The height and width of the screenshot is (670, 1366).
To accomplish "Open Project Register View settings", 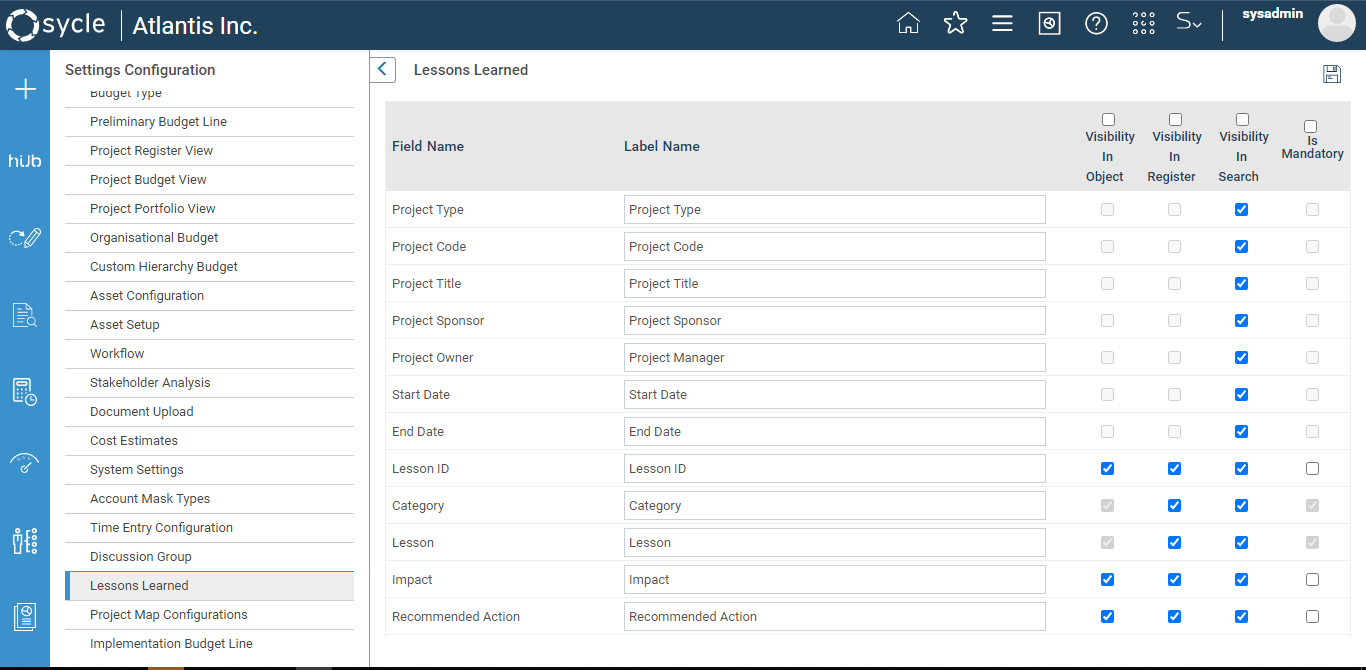I will [209, 151].
